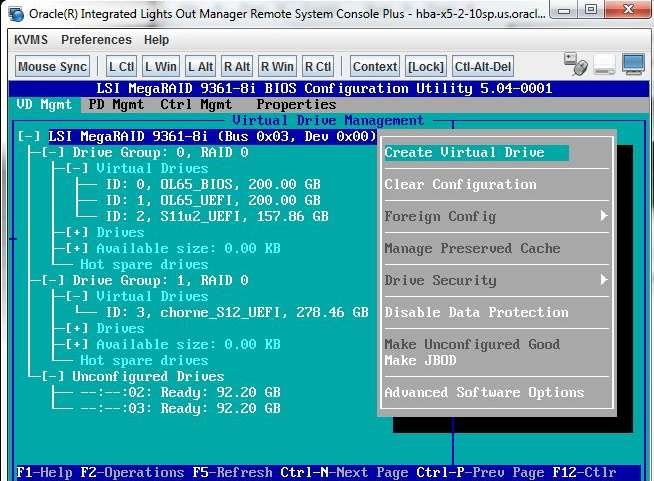Toggle the R Win modifier key
654x481 pixels.
click(277, 66)
